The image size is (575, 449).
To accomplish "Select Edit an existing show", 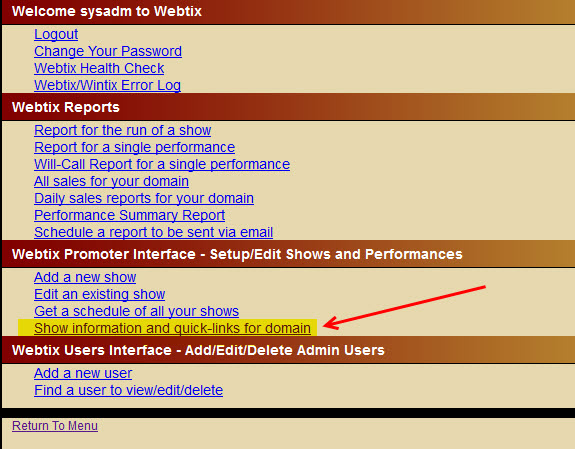I will (100, 294).
